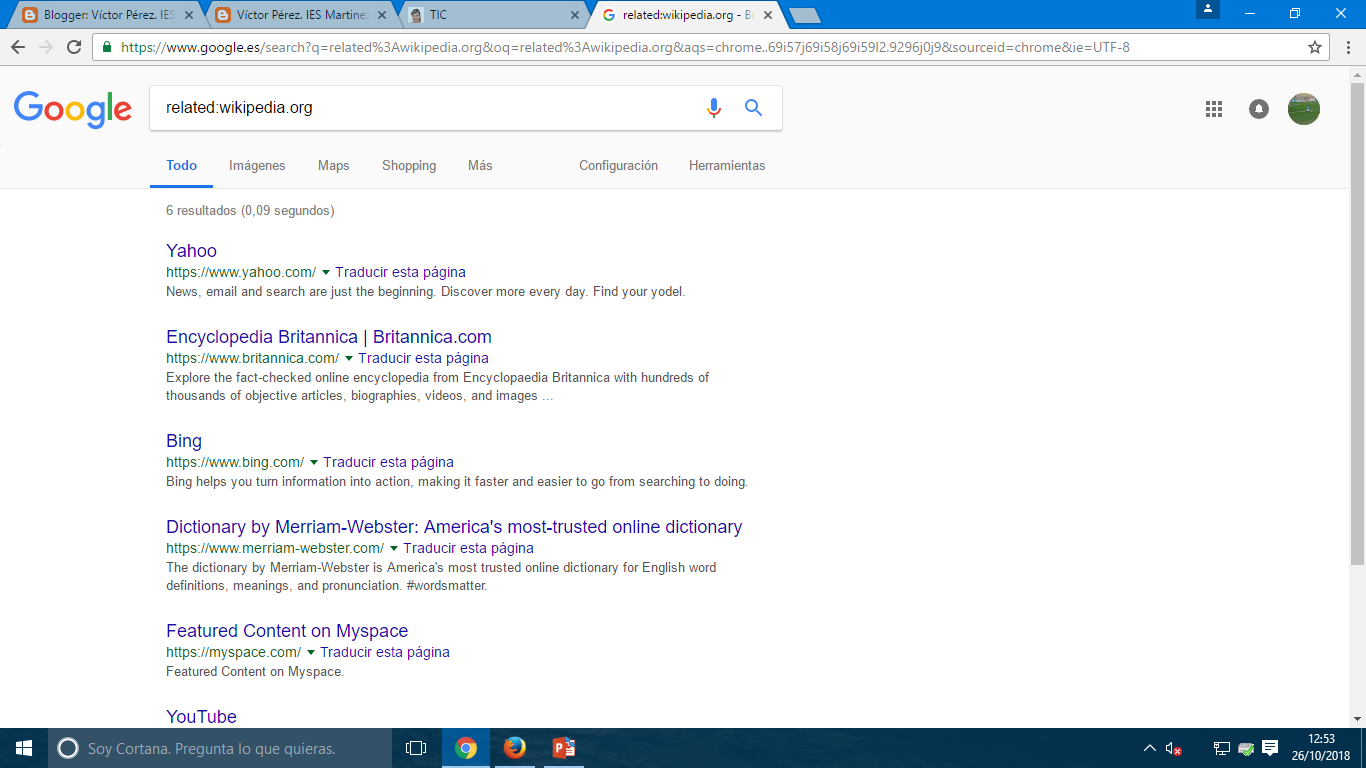Viewport: 1366px width, 768px height.
Task: Expand the Yahoo result dropdown arrow
Action: coord(326,272)
